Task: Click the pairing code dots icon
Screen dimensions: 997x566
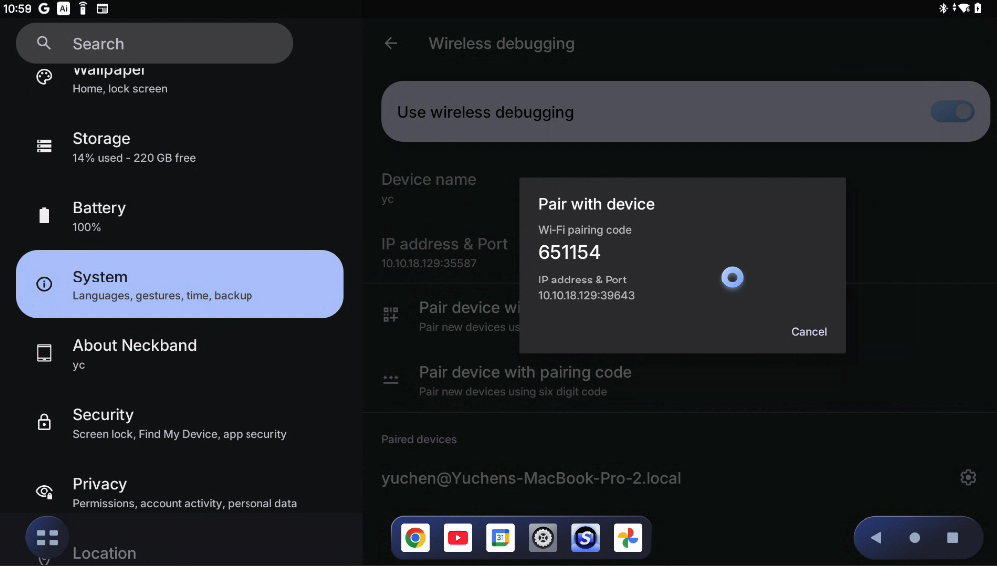Action: click(390, 380)
